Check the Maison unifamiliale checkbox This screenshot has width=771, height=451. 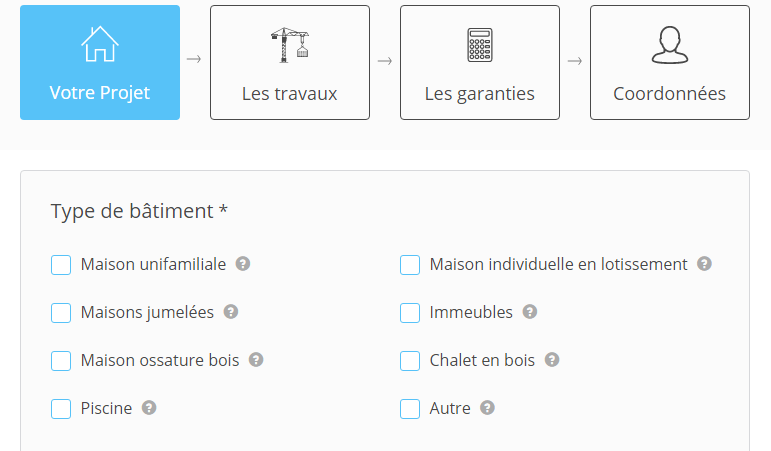point(61,265)
